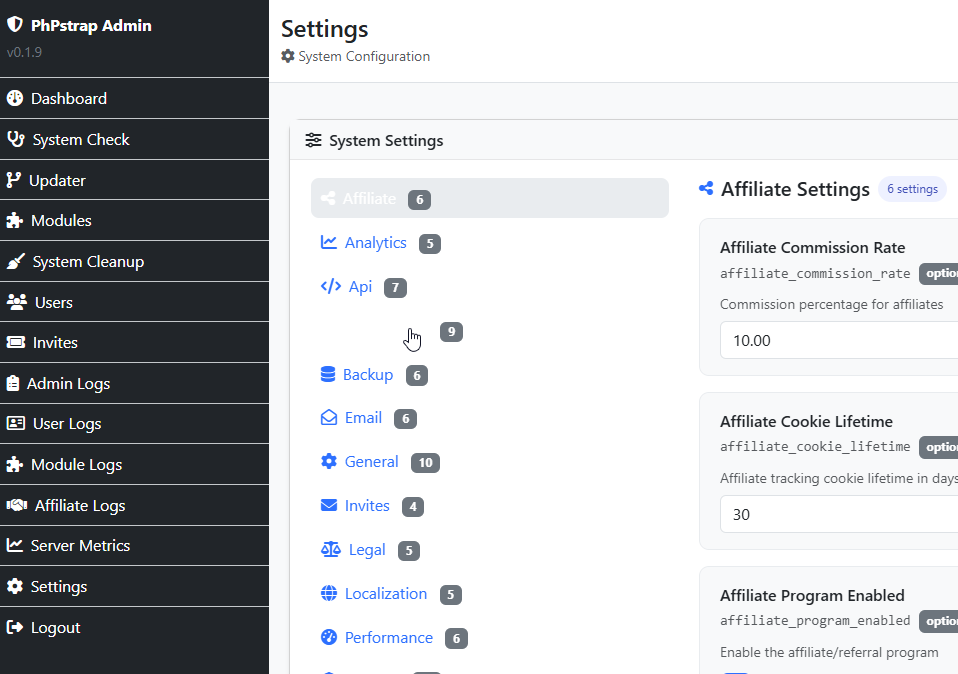Navigate to Users in the sidebar
The height and width of the screenshot is (674, 958).
coord(134,302)
